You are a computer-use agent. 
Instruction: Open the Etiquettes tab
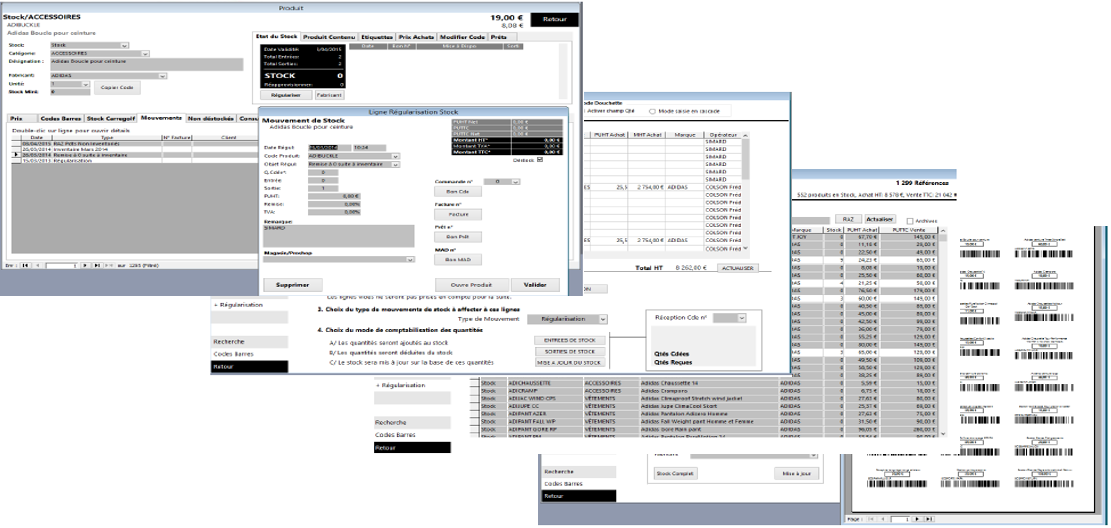[x=377, y=36]
